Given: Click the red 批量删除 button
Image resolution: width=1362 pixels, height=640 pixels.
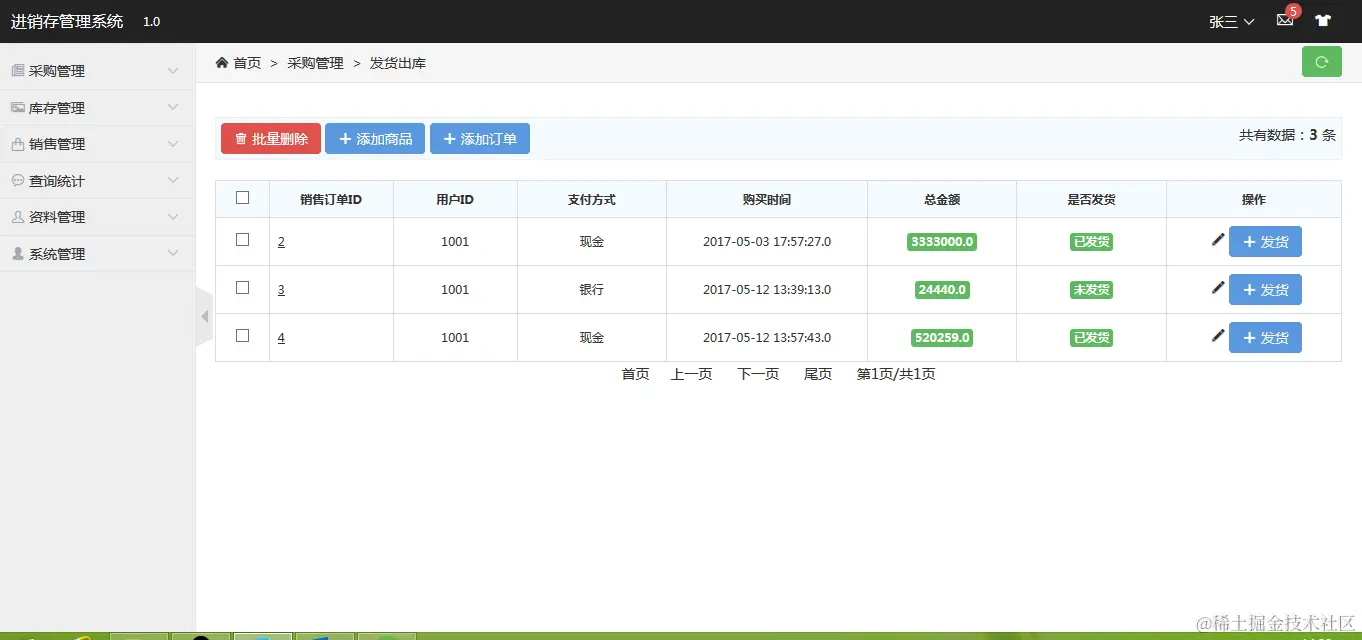Looking at the screenshot, I should click(x=271, y=139).
